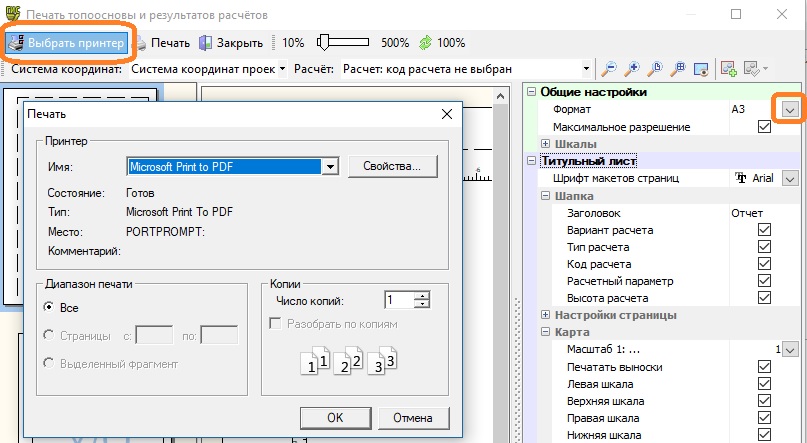This screenshot has height=443, width=807.
Task: Click the add objects icon with green plus
Action: (727, 69)
